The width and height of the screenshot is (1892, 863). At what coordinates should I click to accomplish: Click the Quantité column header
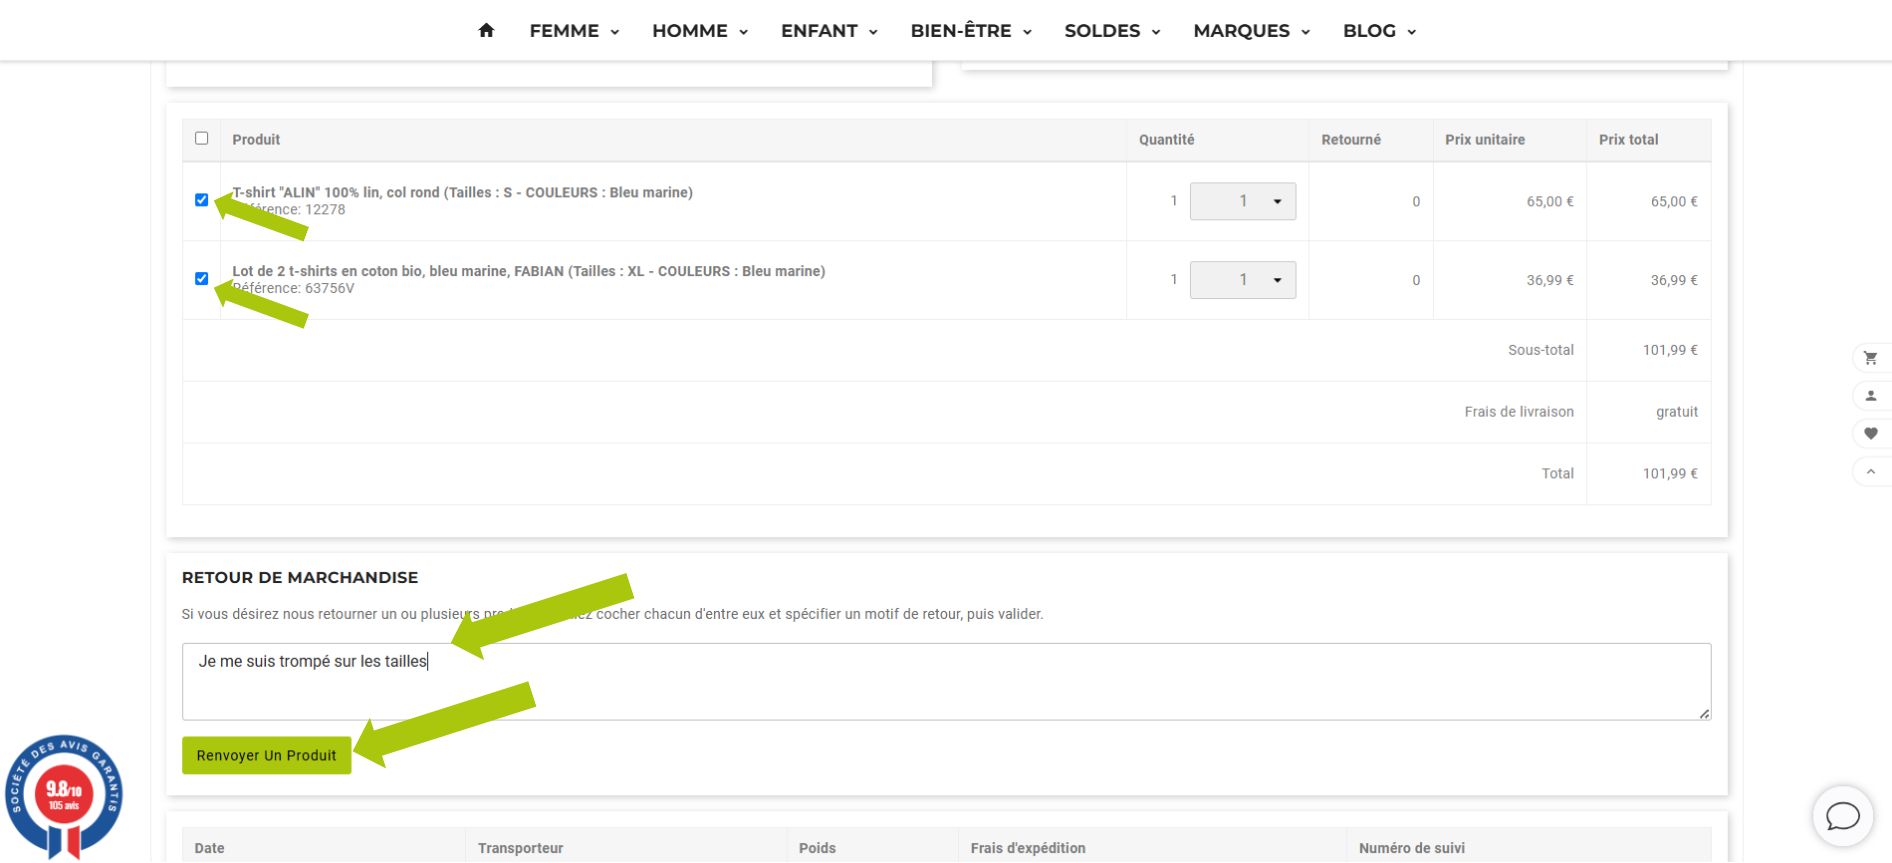pyautogui.click(x=1166, y=140)
